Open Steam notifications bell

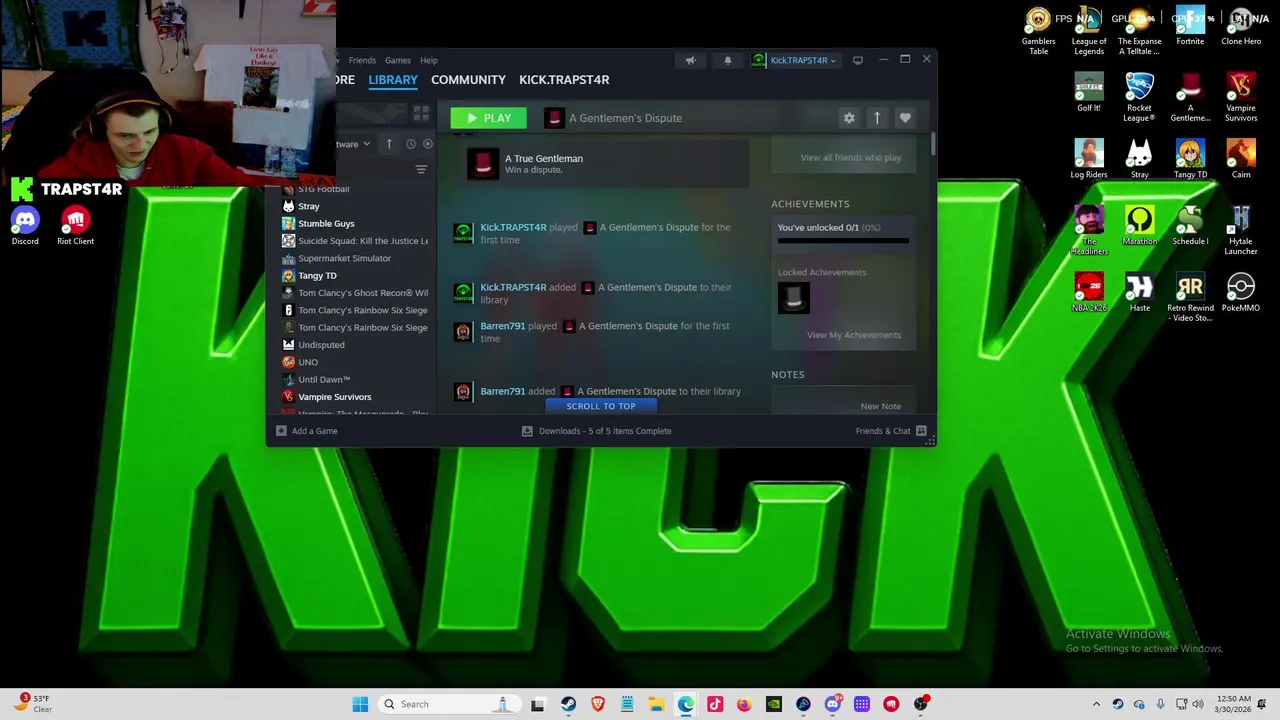click(727, 60)
